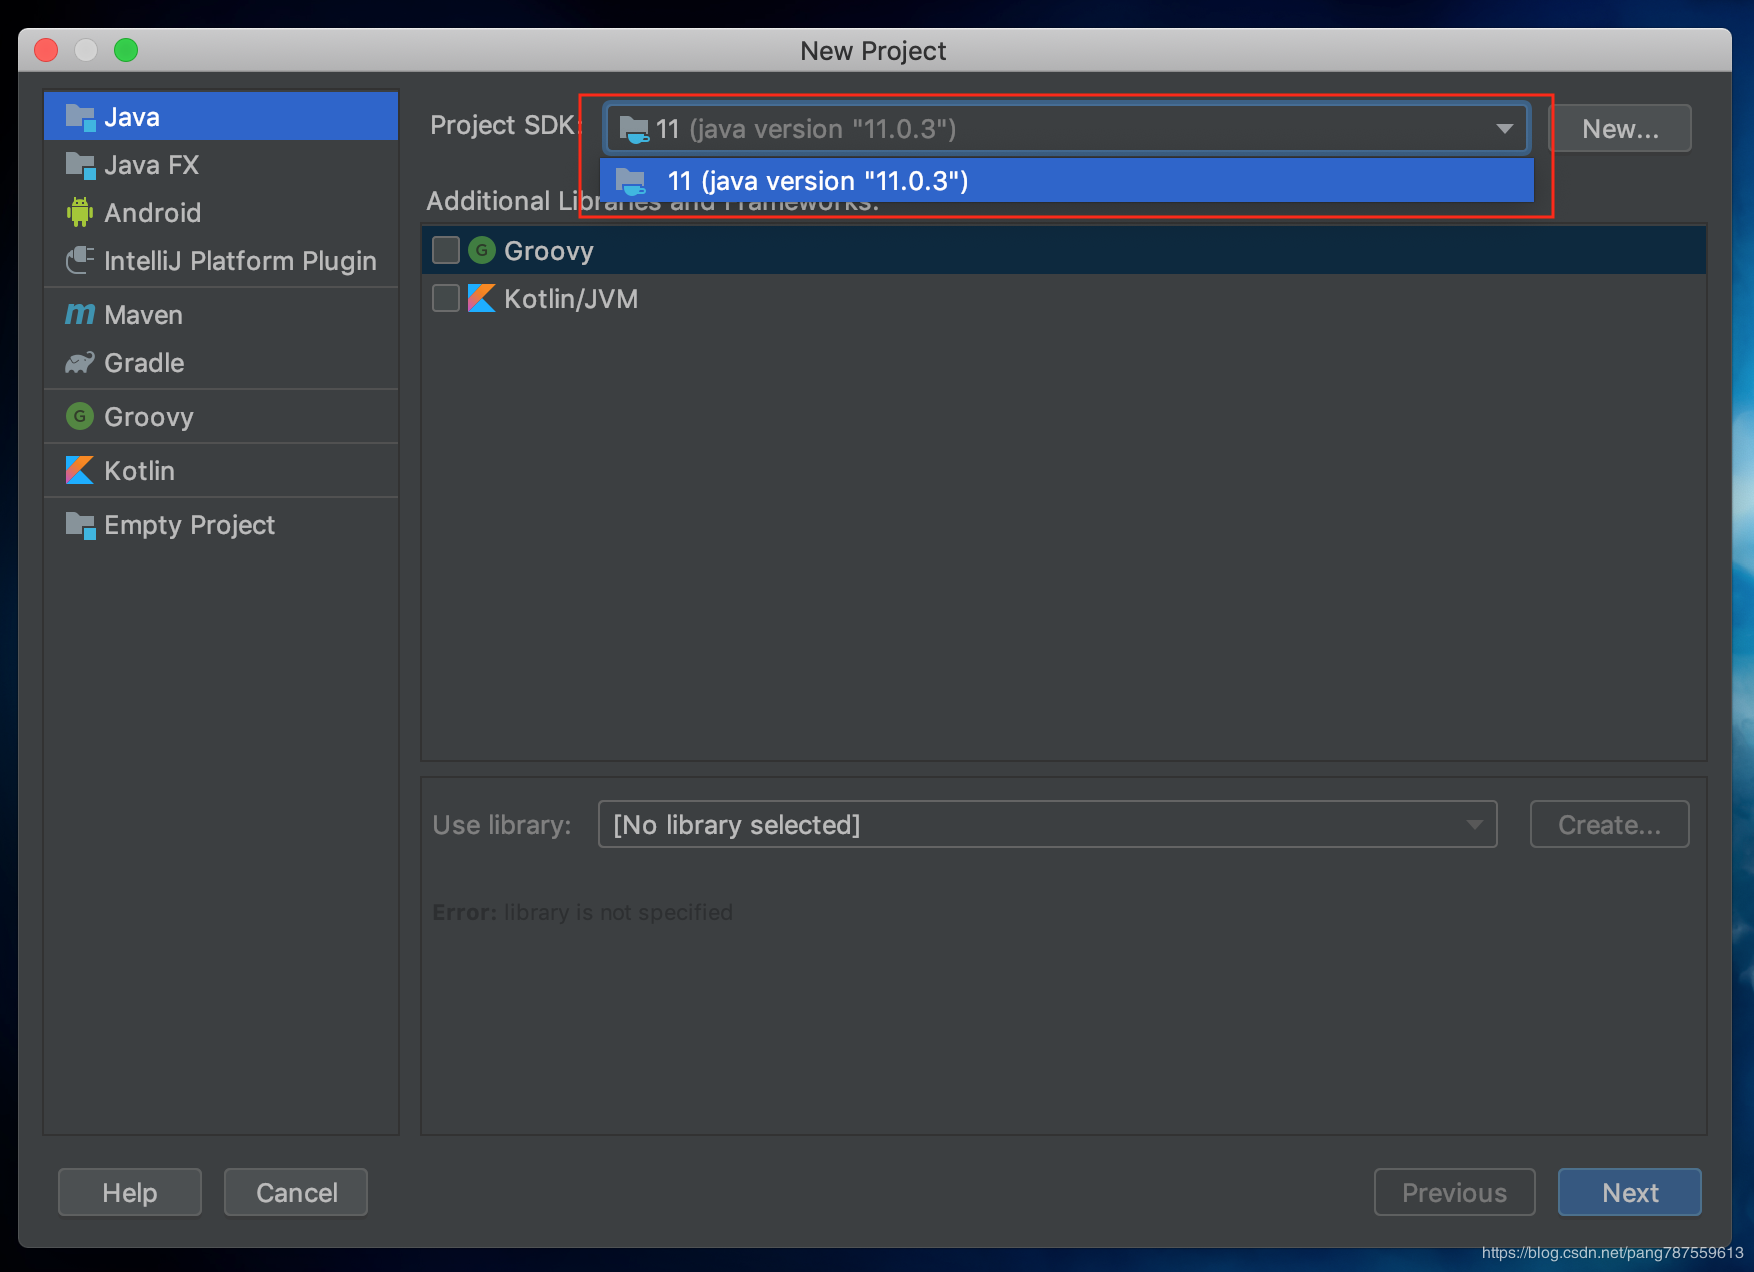Enable the Groovy framework checkbox
Screen dimensions: 1754x1272
pyautogui.click(x=446, y=250)
